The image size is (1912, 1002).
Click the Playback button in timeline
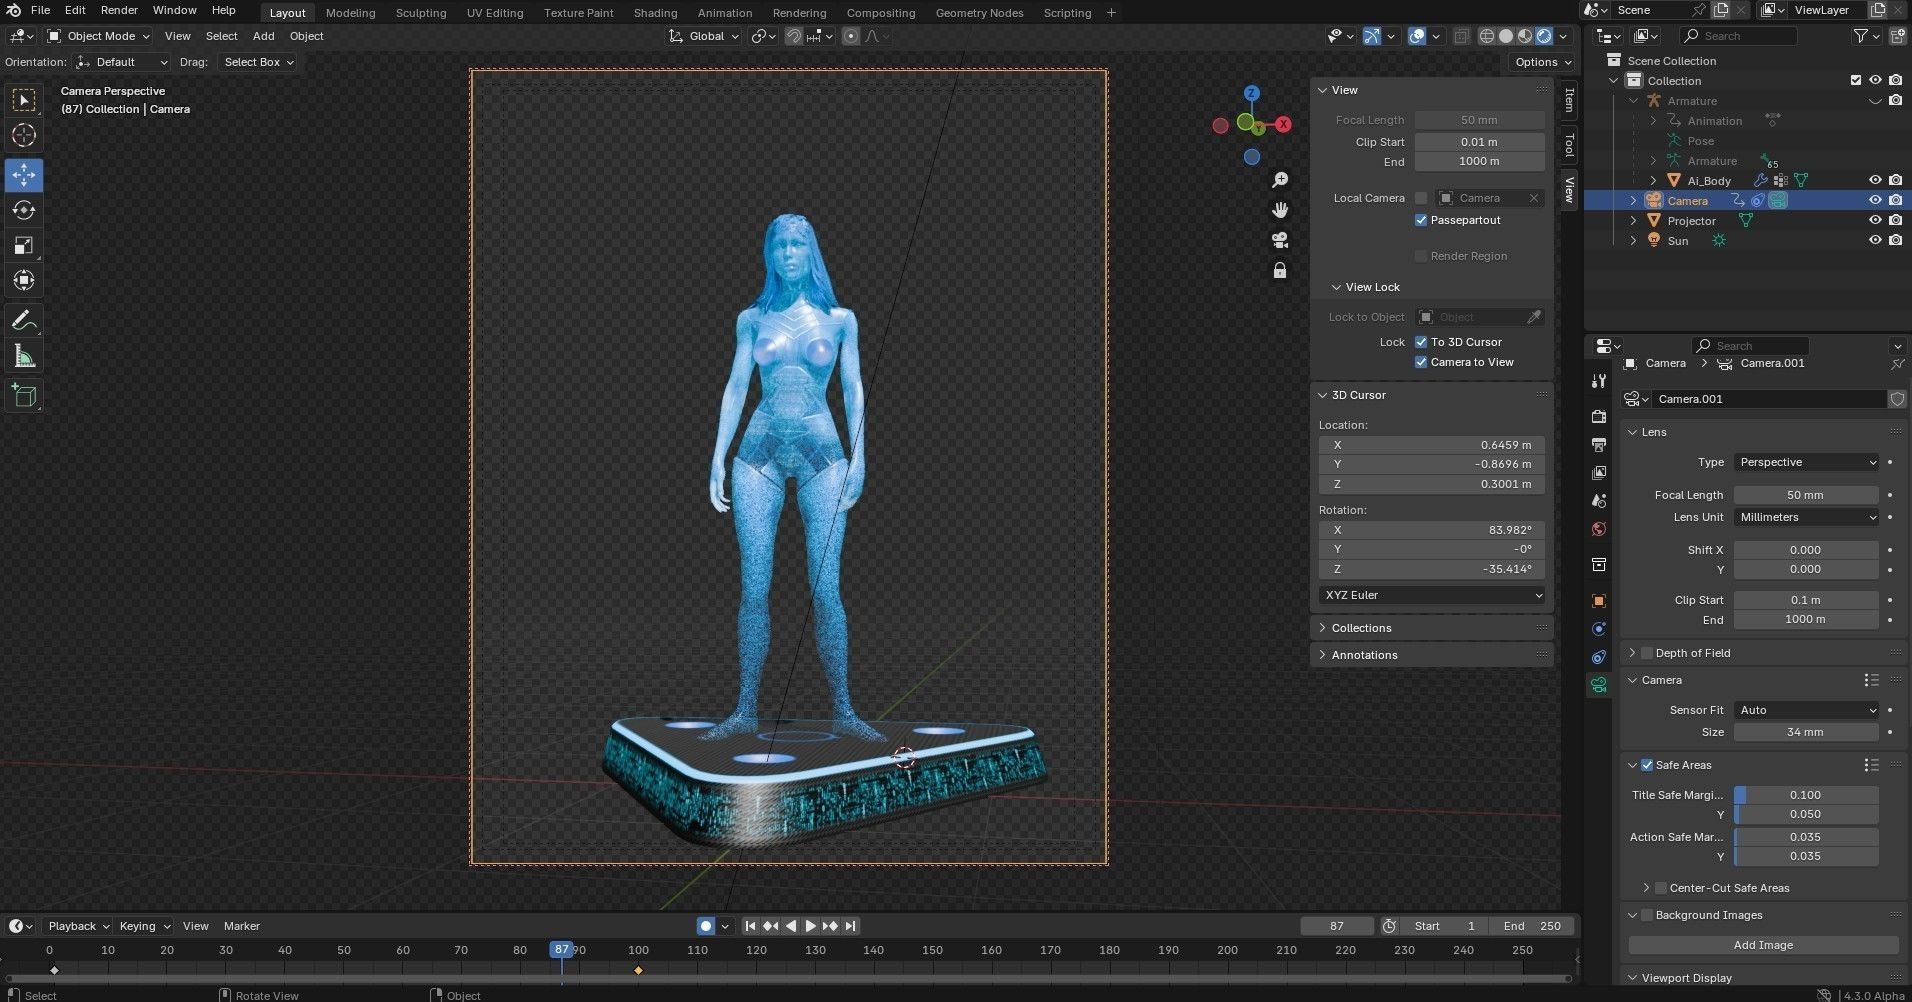(x=78, y=926)
